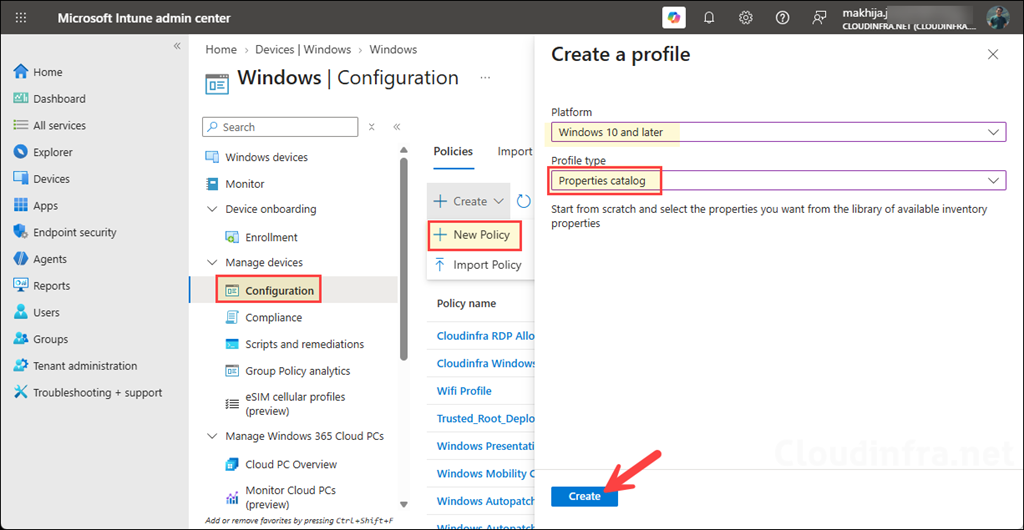Sort by Policy name column header
The height and width of the screenshot is (530, 1024).
(x=466, y=304)
